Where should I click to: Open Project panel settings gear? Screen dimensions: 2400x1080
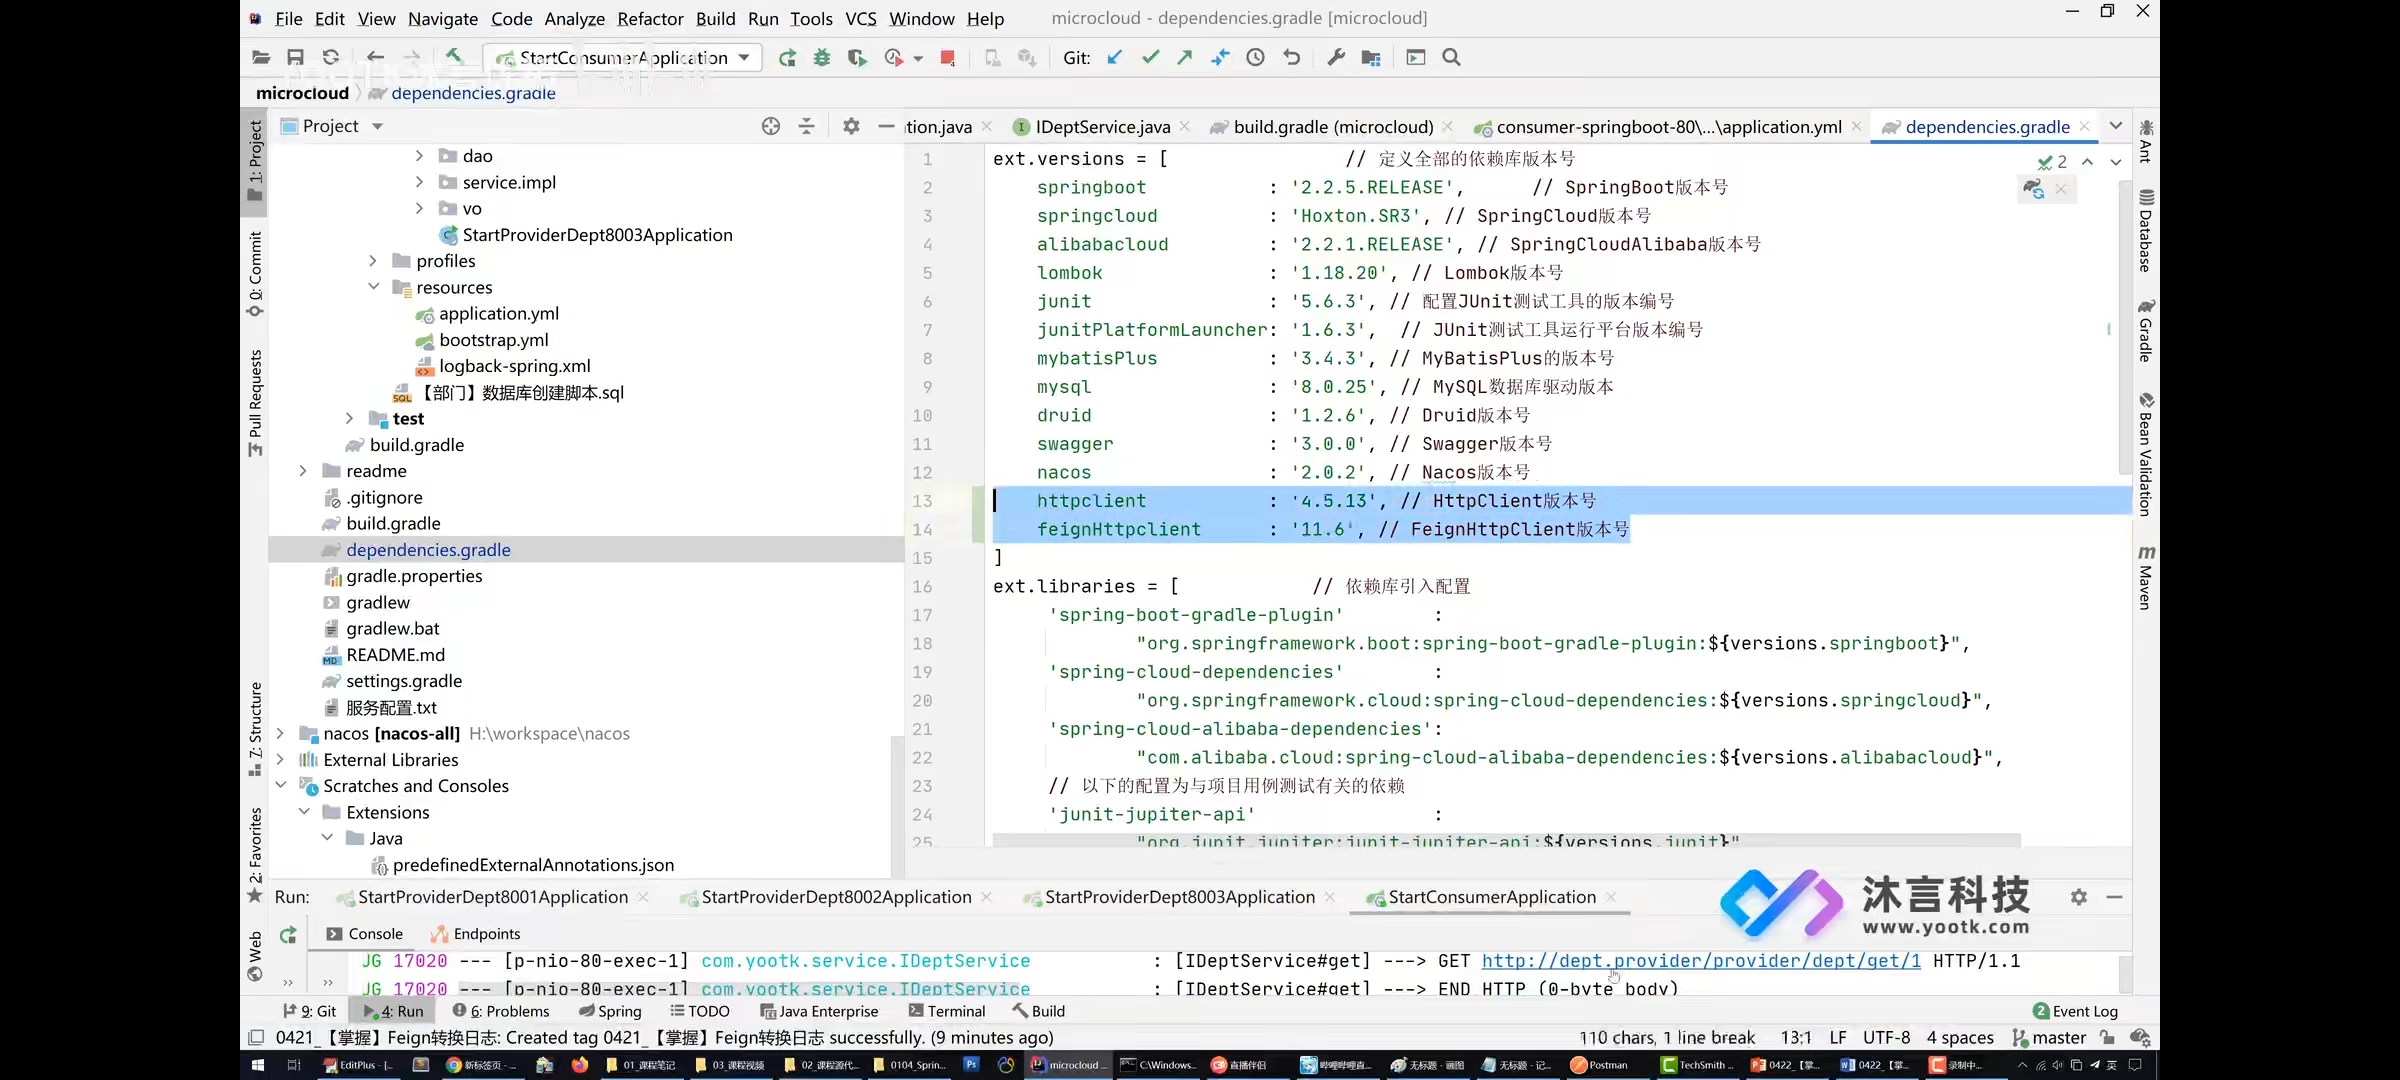pos(851,126)
